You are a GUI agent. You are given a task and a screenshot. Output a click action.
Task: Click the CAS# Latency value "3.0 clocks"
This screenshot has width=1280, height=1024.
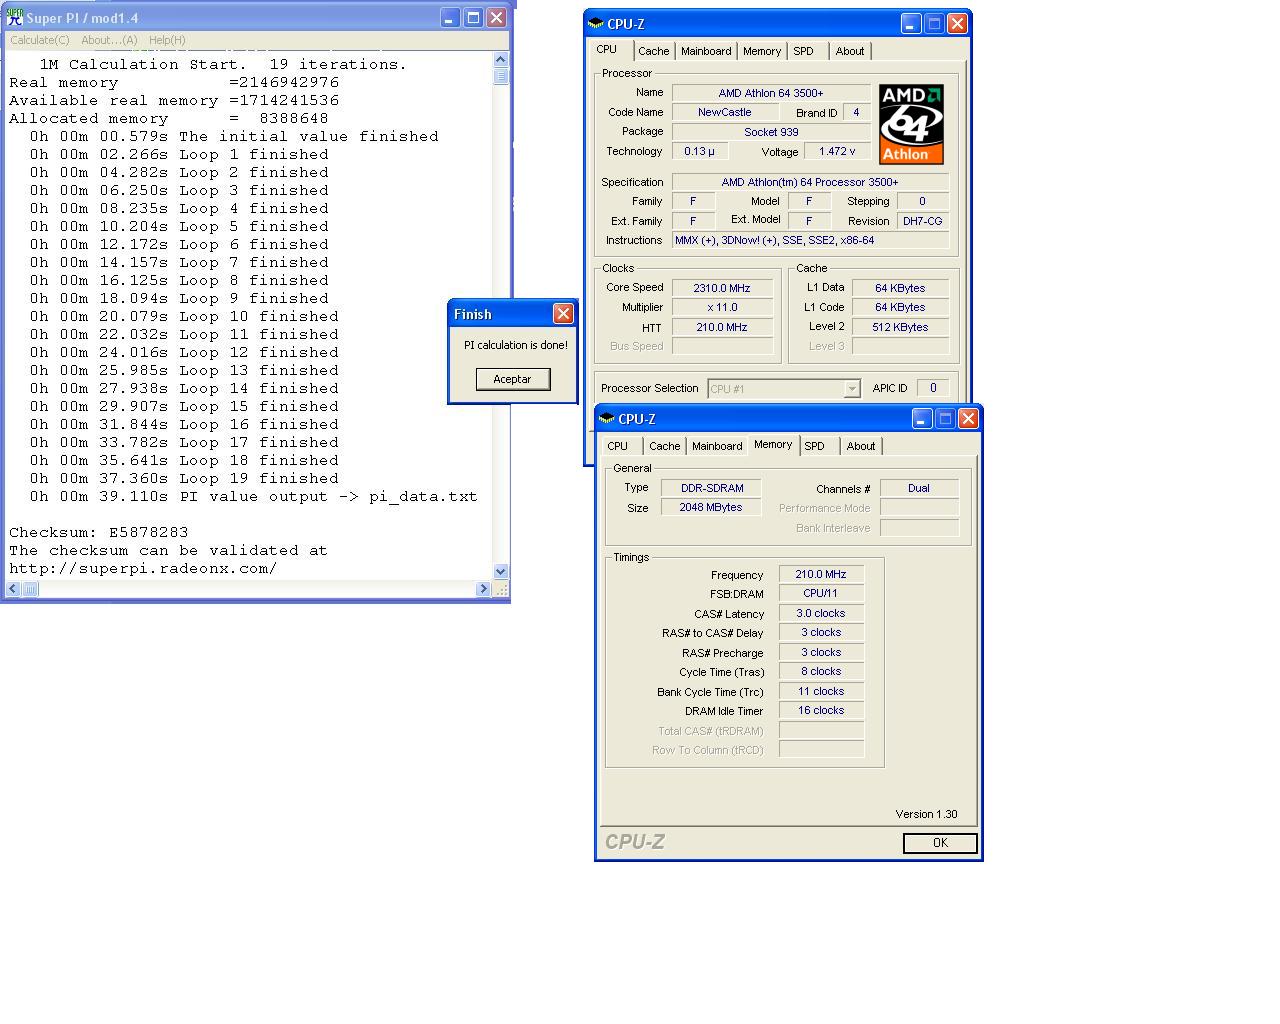coord(821,613)
